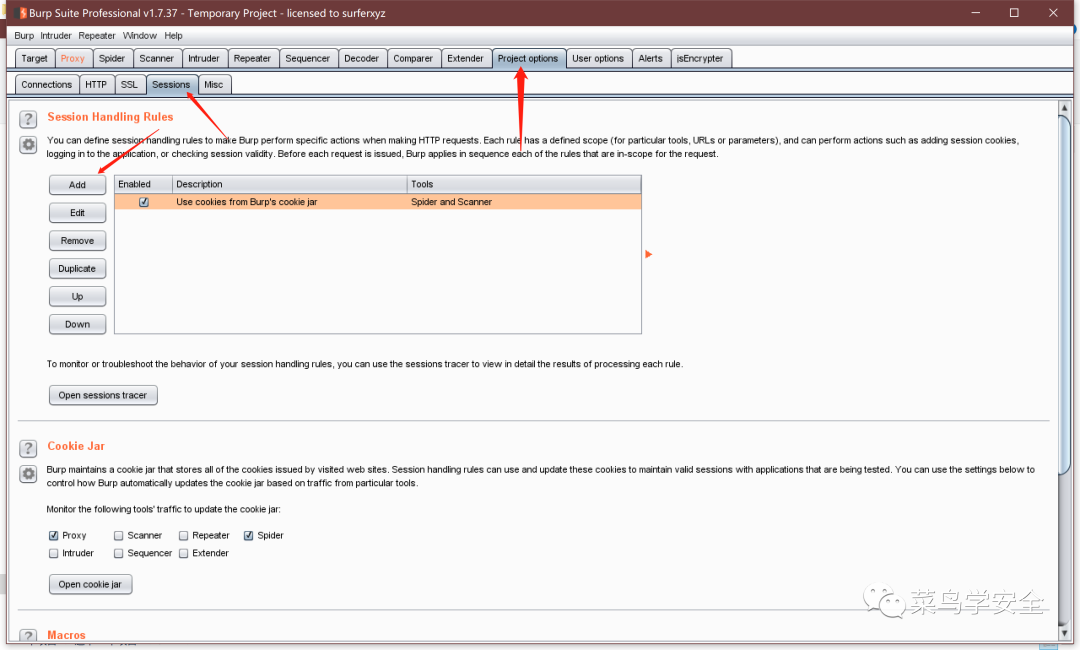Open the SSL sub-tab

[x=129, y=85]
